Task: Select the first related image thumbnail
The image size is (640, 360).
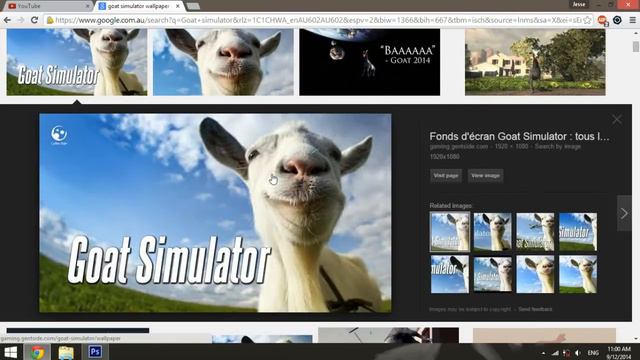Action: pos(450,231)
